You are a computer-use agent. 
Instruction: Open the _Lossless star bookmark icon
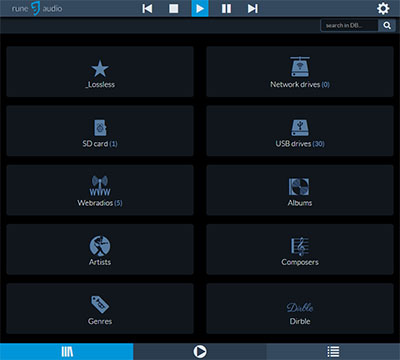(100, 68)
